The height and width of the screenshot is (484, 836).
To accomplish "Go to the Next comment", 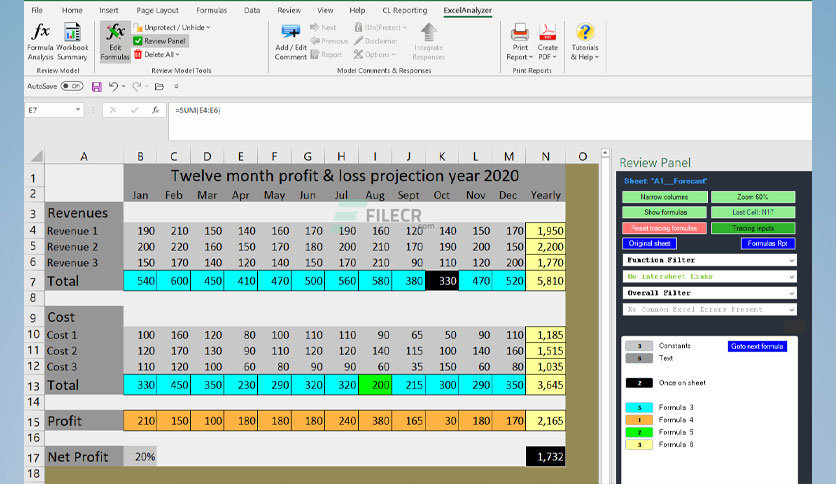I will [x=323, y=27].
